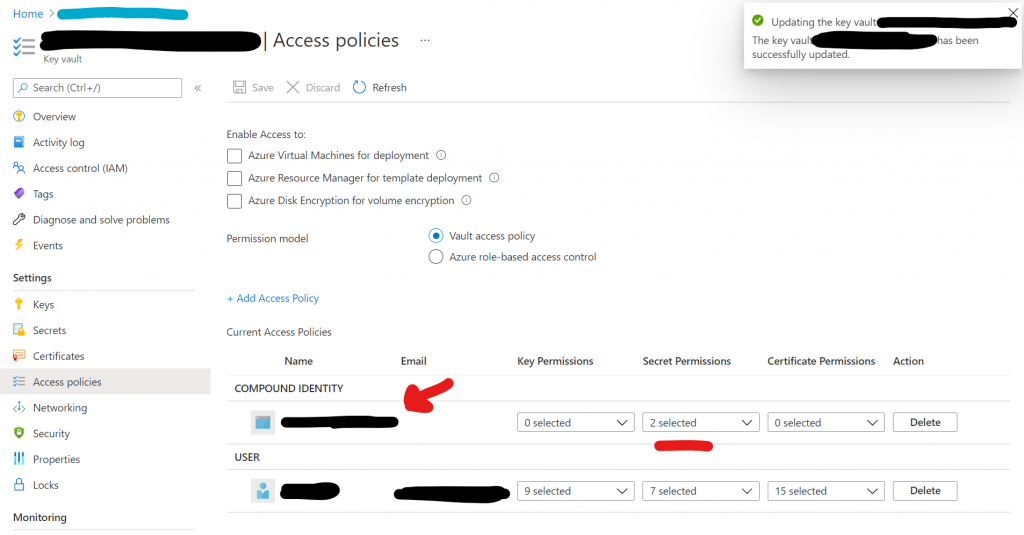Image resolution: width=1024 pixels, height=535 pixels.
Task: Click the green success check in notification
Action: click(758, 20)
